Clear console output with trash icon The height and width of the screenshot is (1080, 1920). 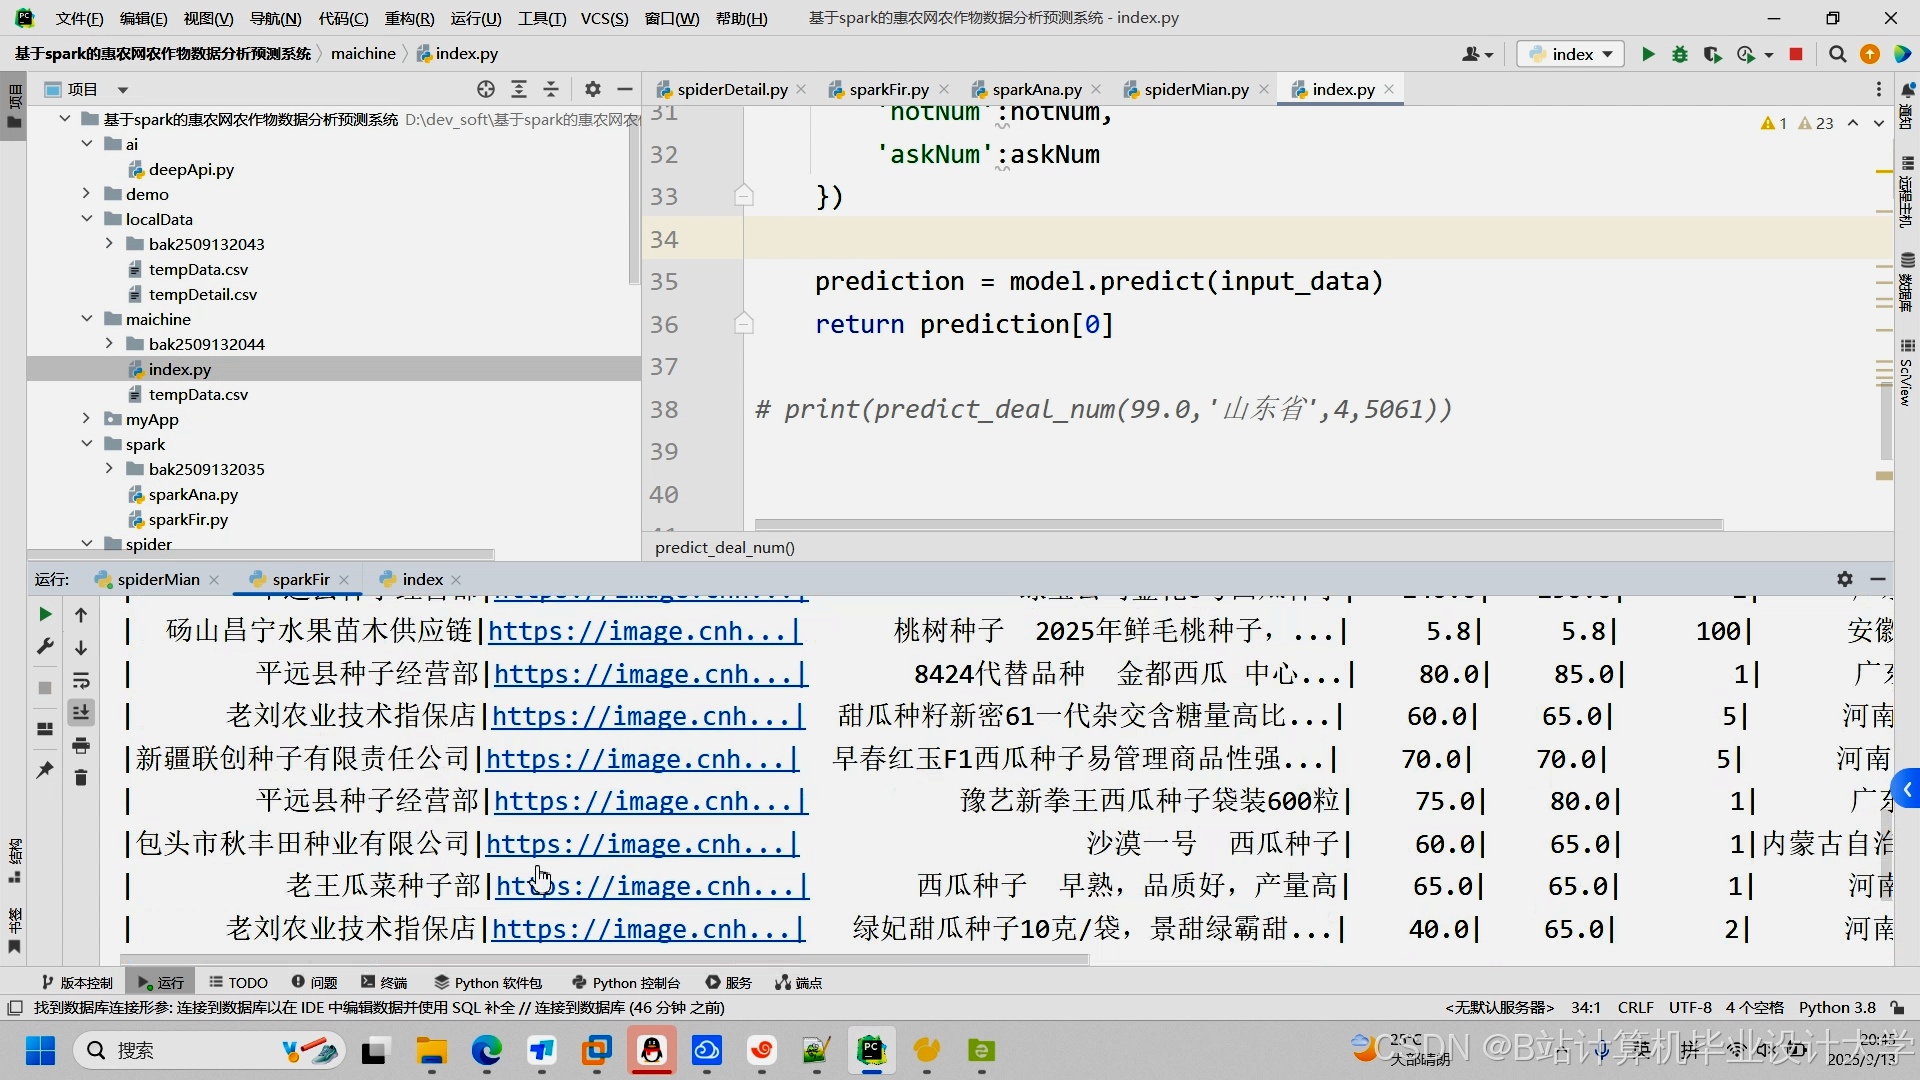click(81, 777)
